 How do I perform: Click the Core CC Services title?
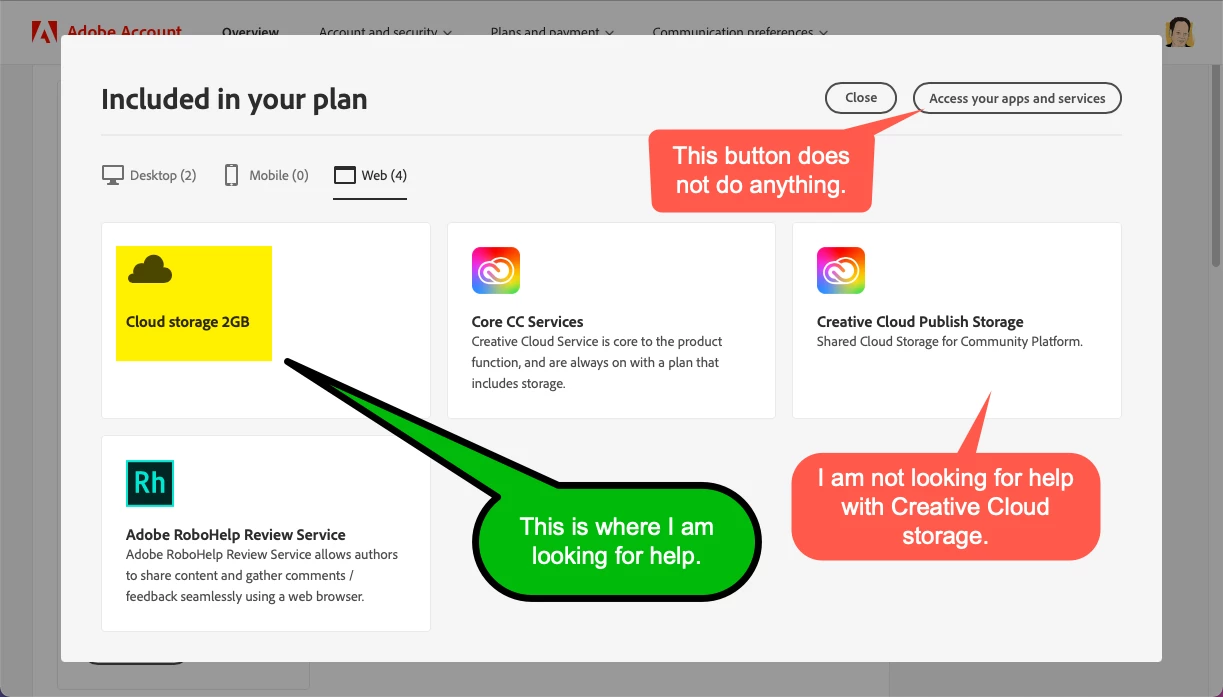pos(527,322)
